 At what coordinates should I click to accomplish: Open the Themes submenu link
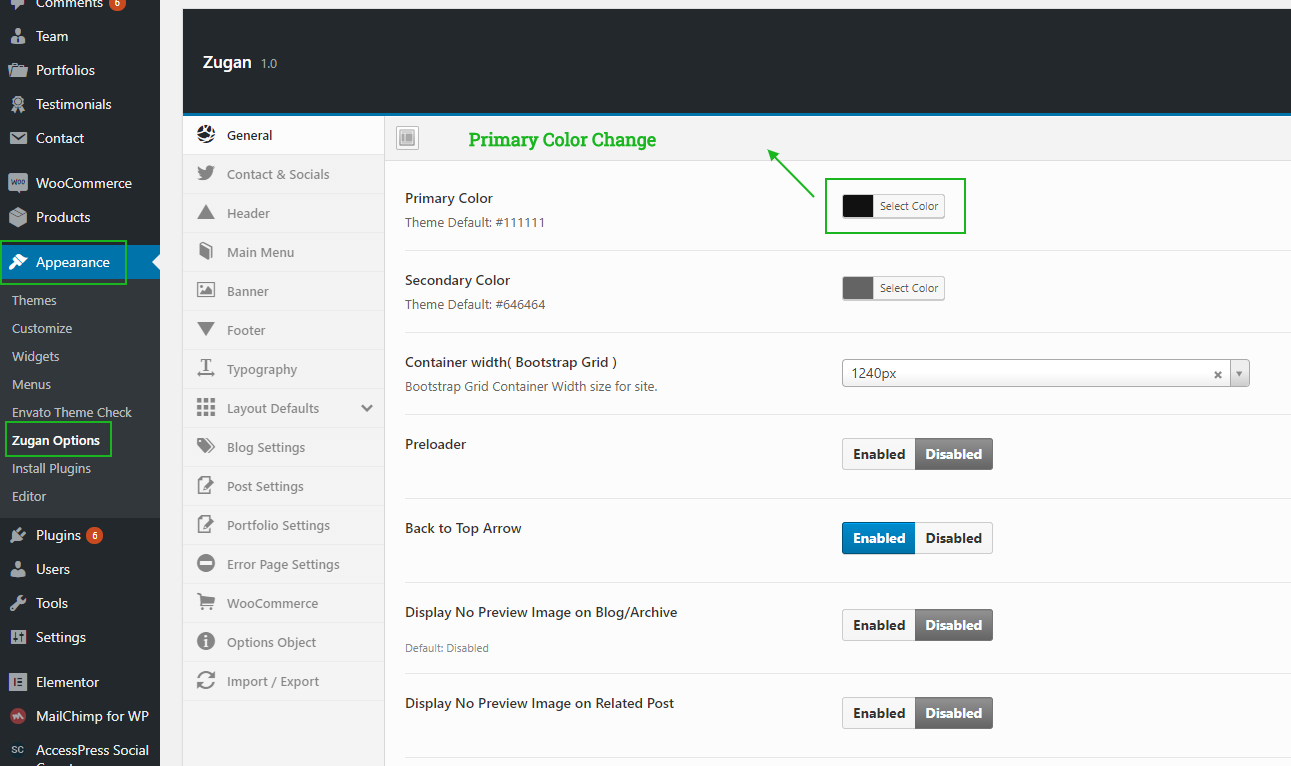coord(34,300)
